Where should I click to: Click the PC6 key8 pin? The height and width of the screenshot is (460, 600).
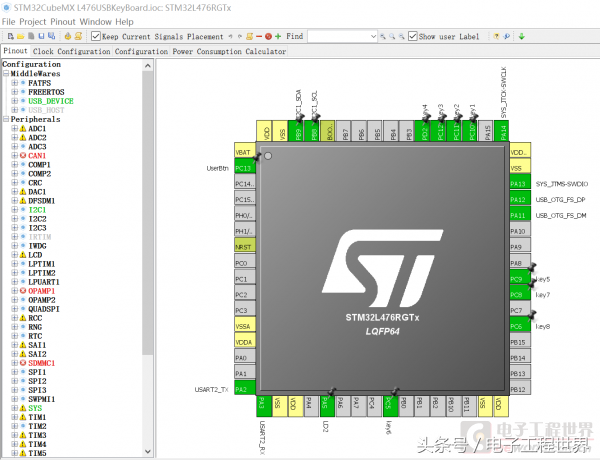520,325
